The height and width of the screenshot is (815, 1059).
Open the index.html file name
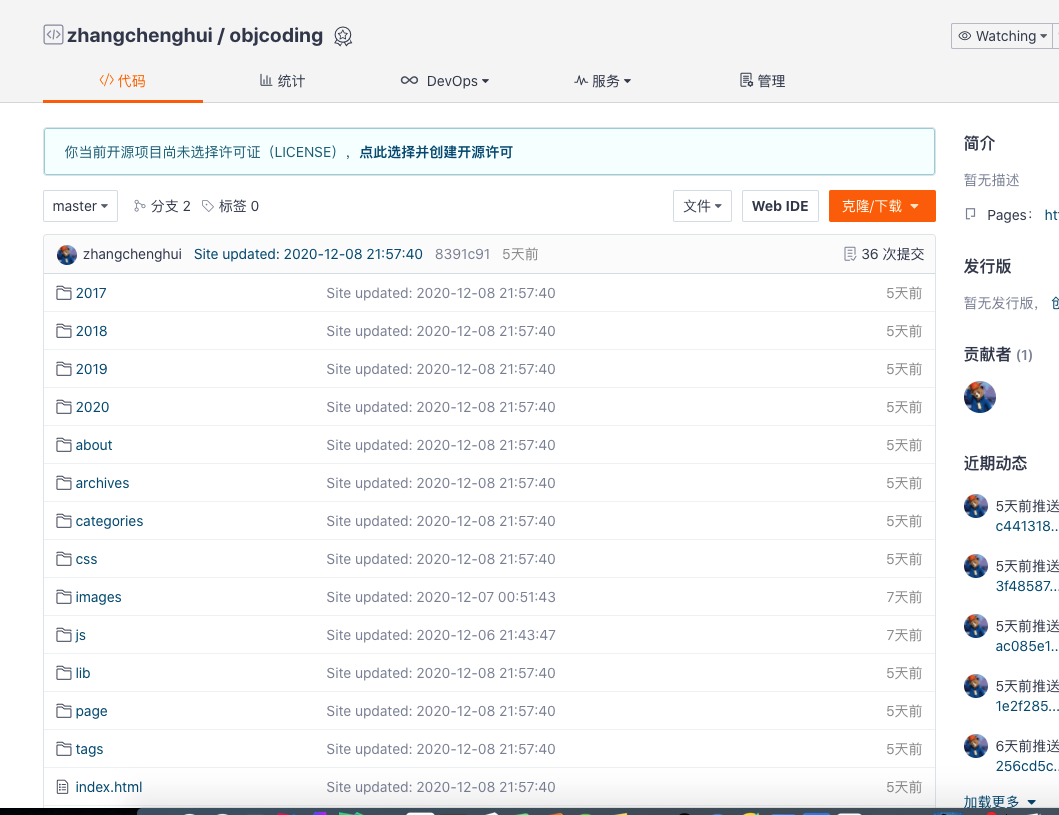(109, 787)
